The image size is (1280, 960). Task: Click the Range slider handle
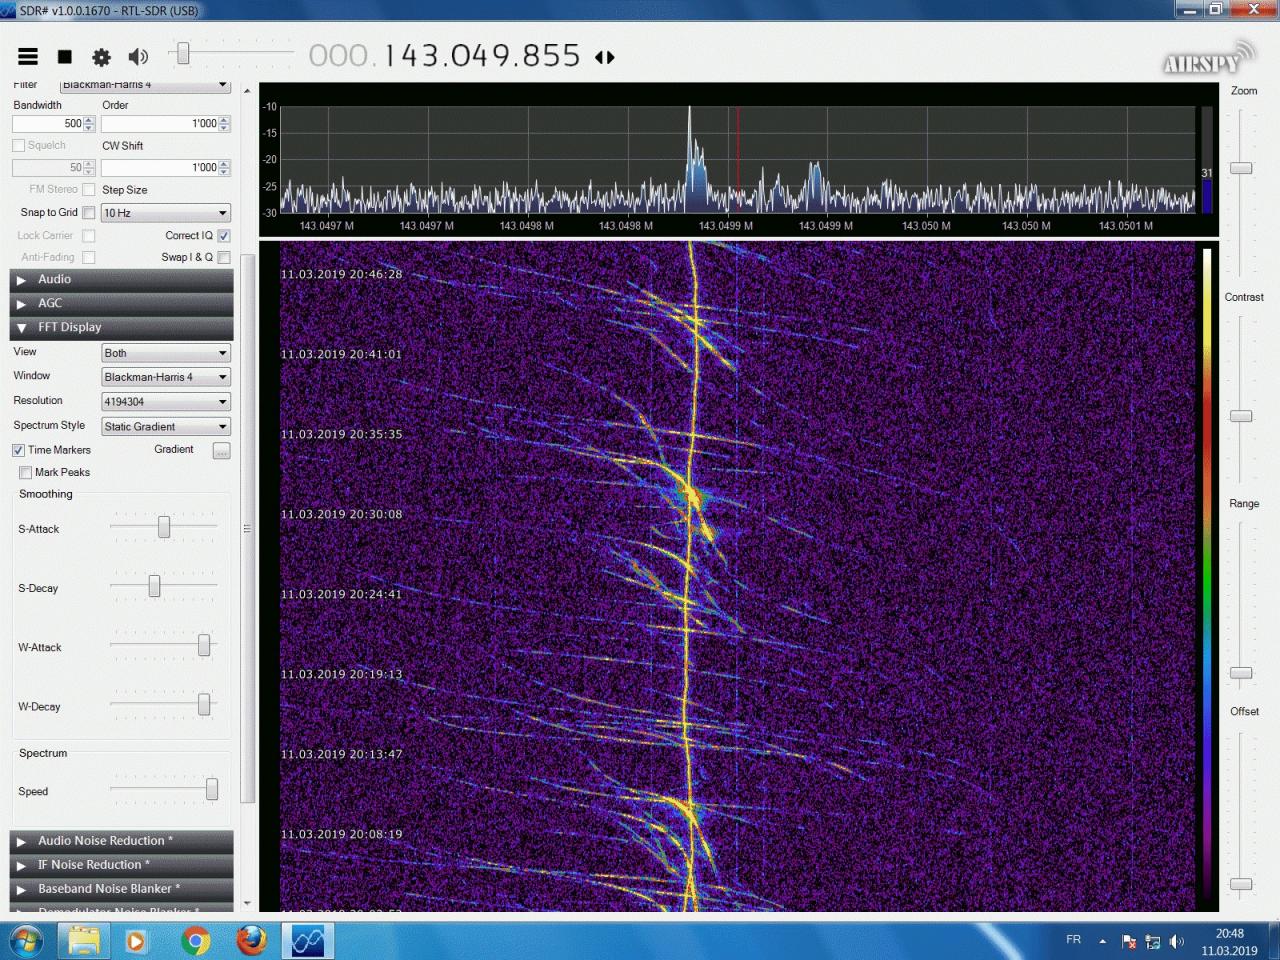(1241, 673)
